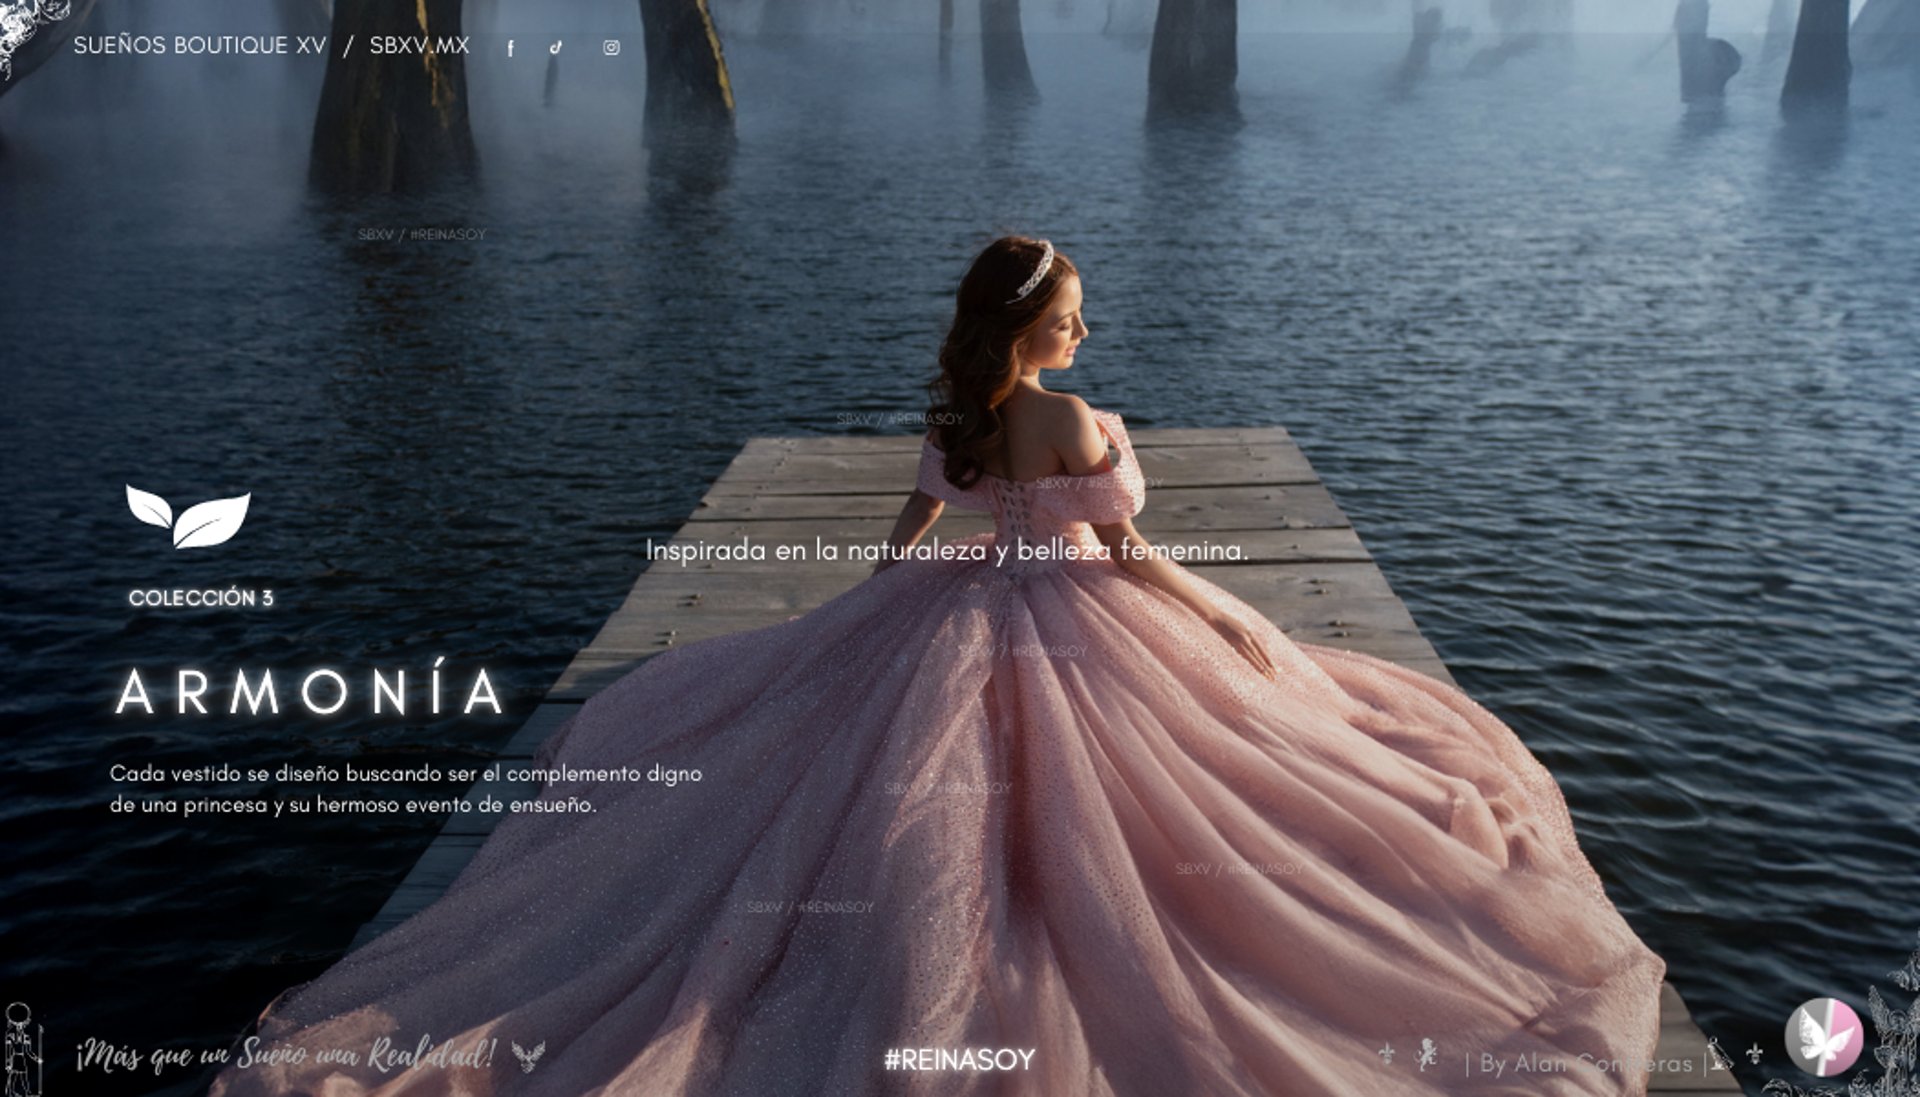Click the fleur-de-lis beside the butterfly badge

coord(1754,1054)
